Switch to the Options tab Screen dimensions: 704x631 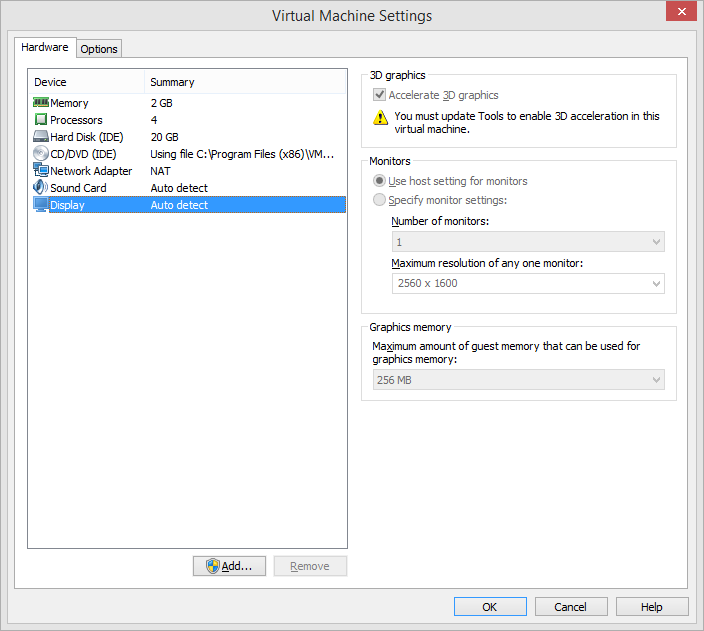99,49
